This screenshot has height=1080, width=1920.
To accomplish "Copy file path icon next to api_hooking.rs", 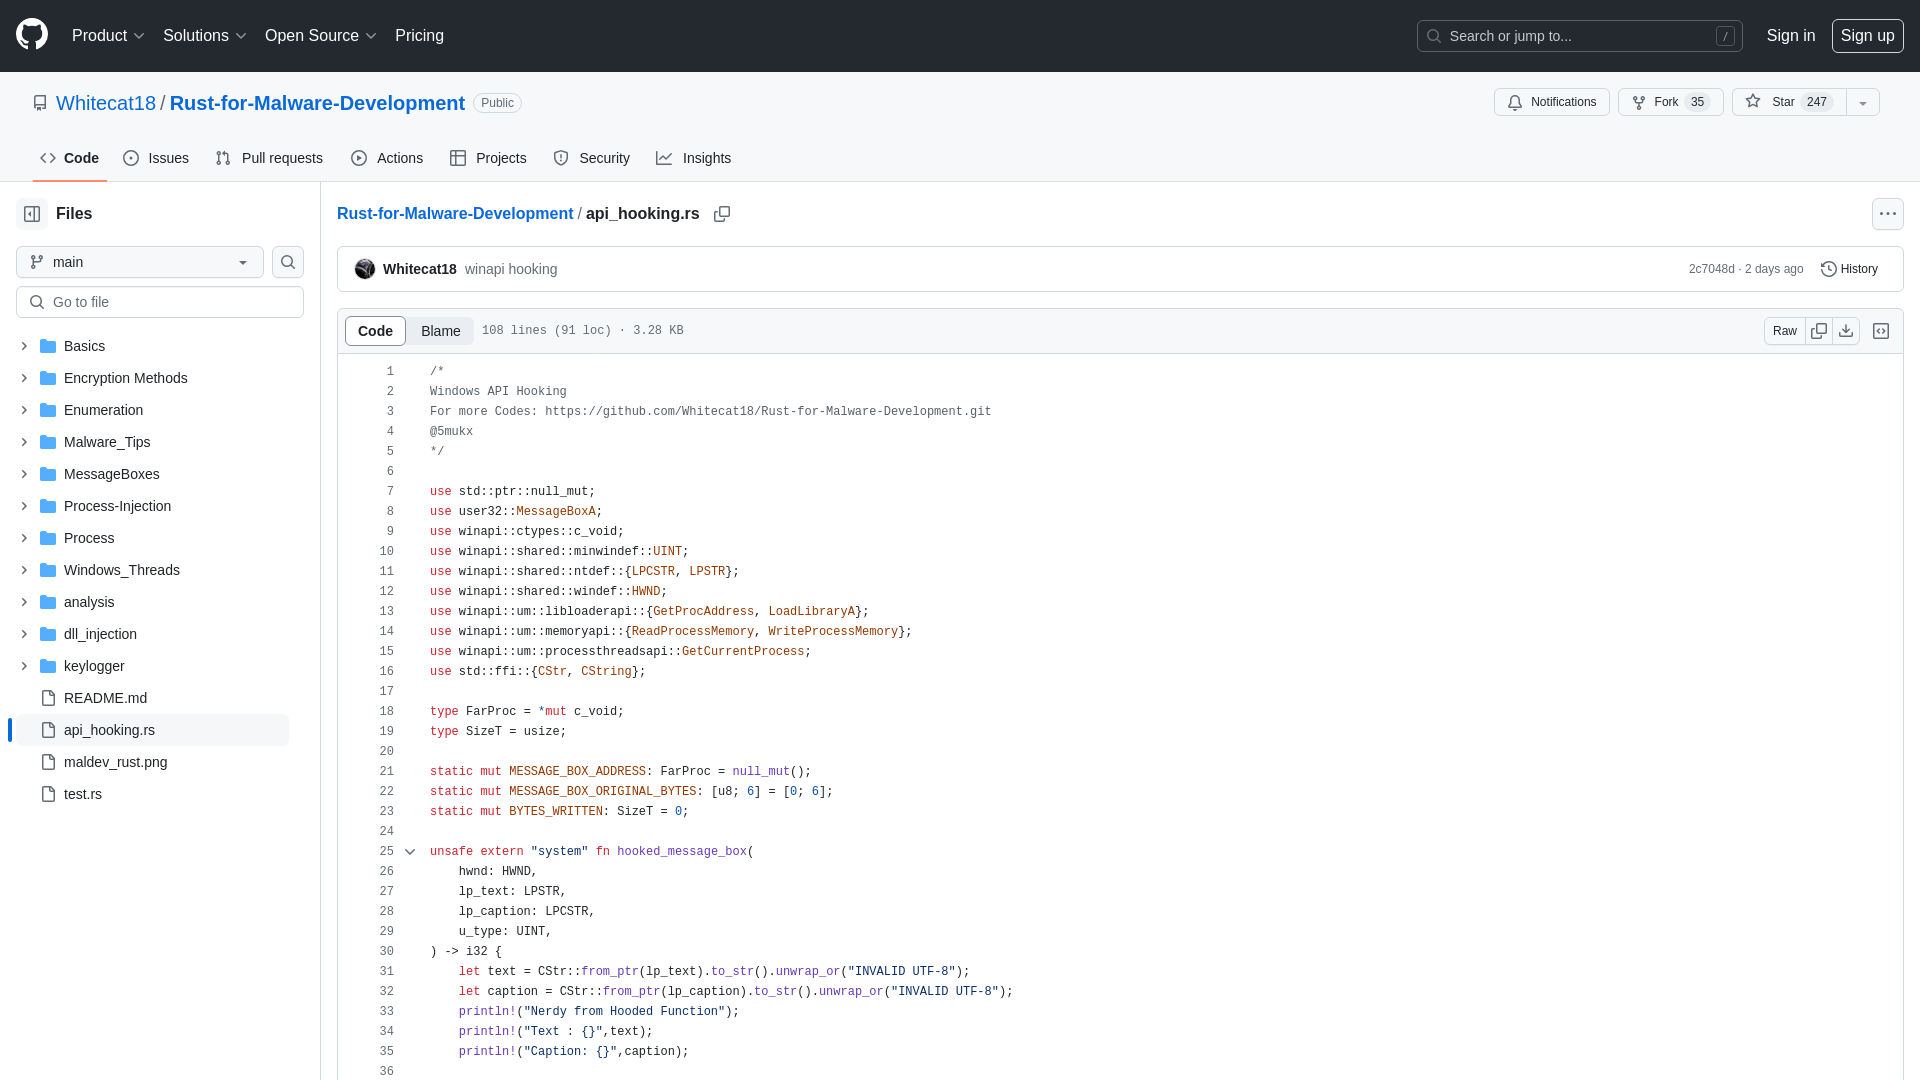I will 722,214.
